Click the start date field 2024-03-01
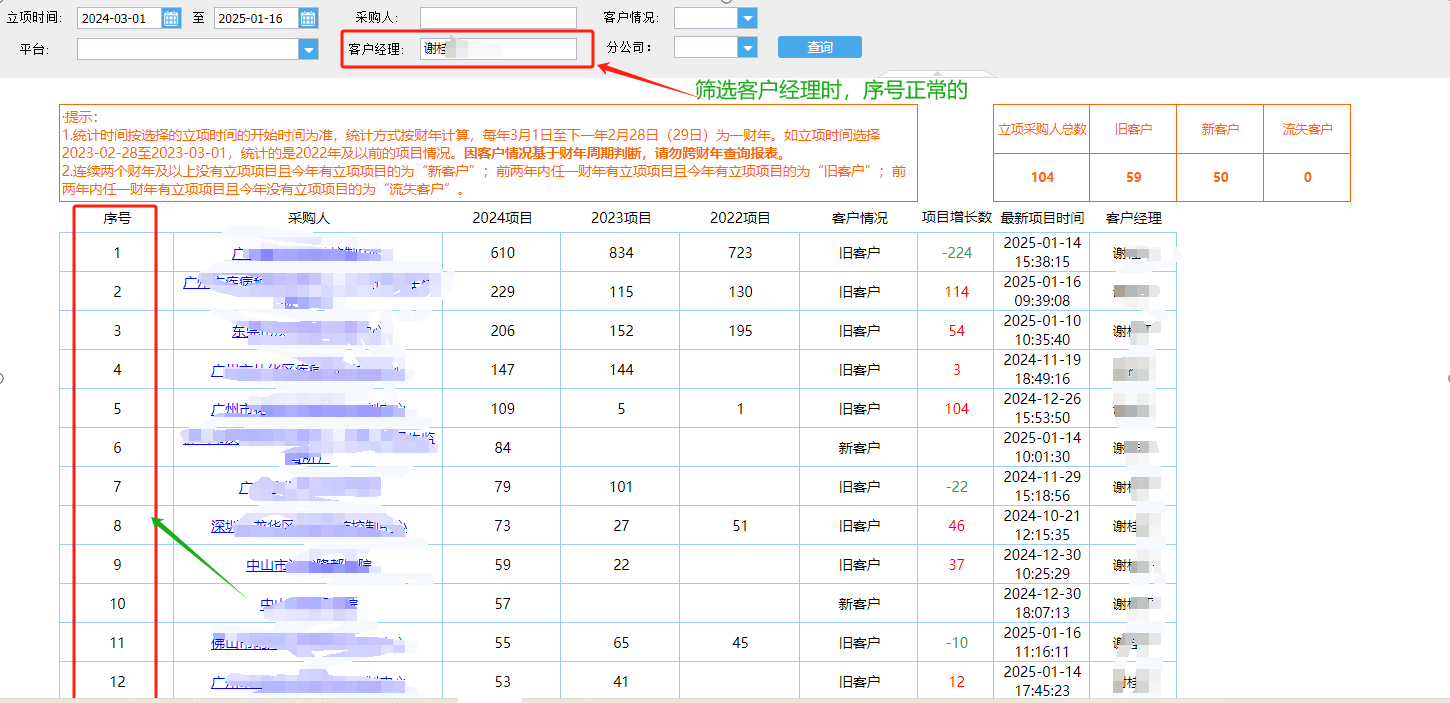 click(x=118, y=18)
